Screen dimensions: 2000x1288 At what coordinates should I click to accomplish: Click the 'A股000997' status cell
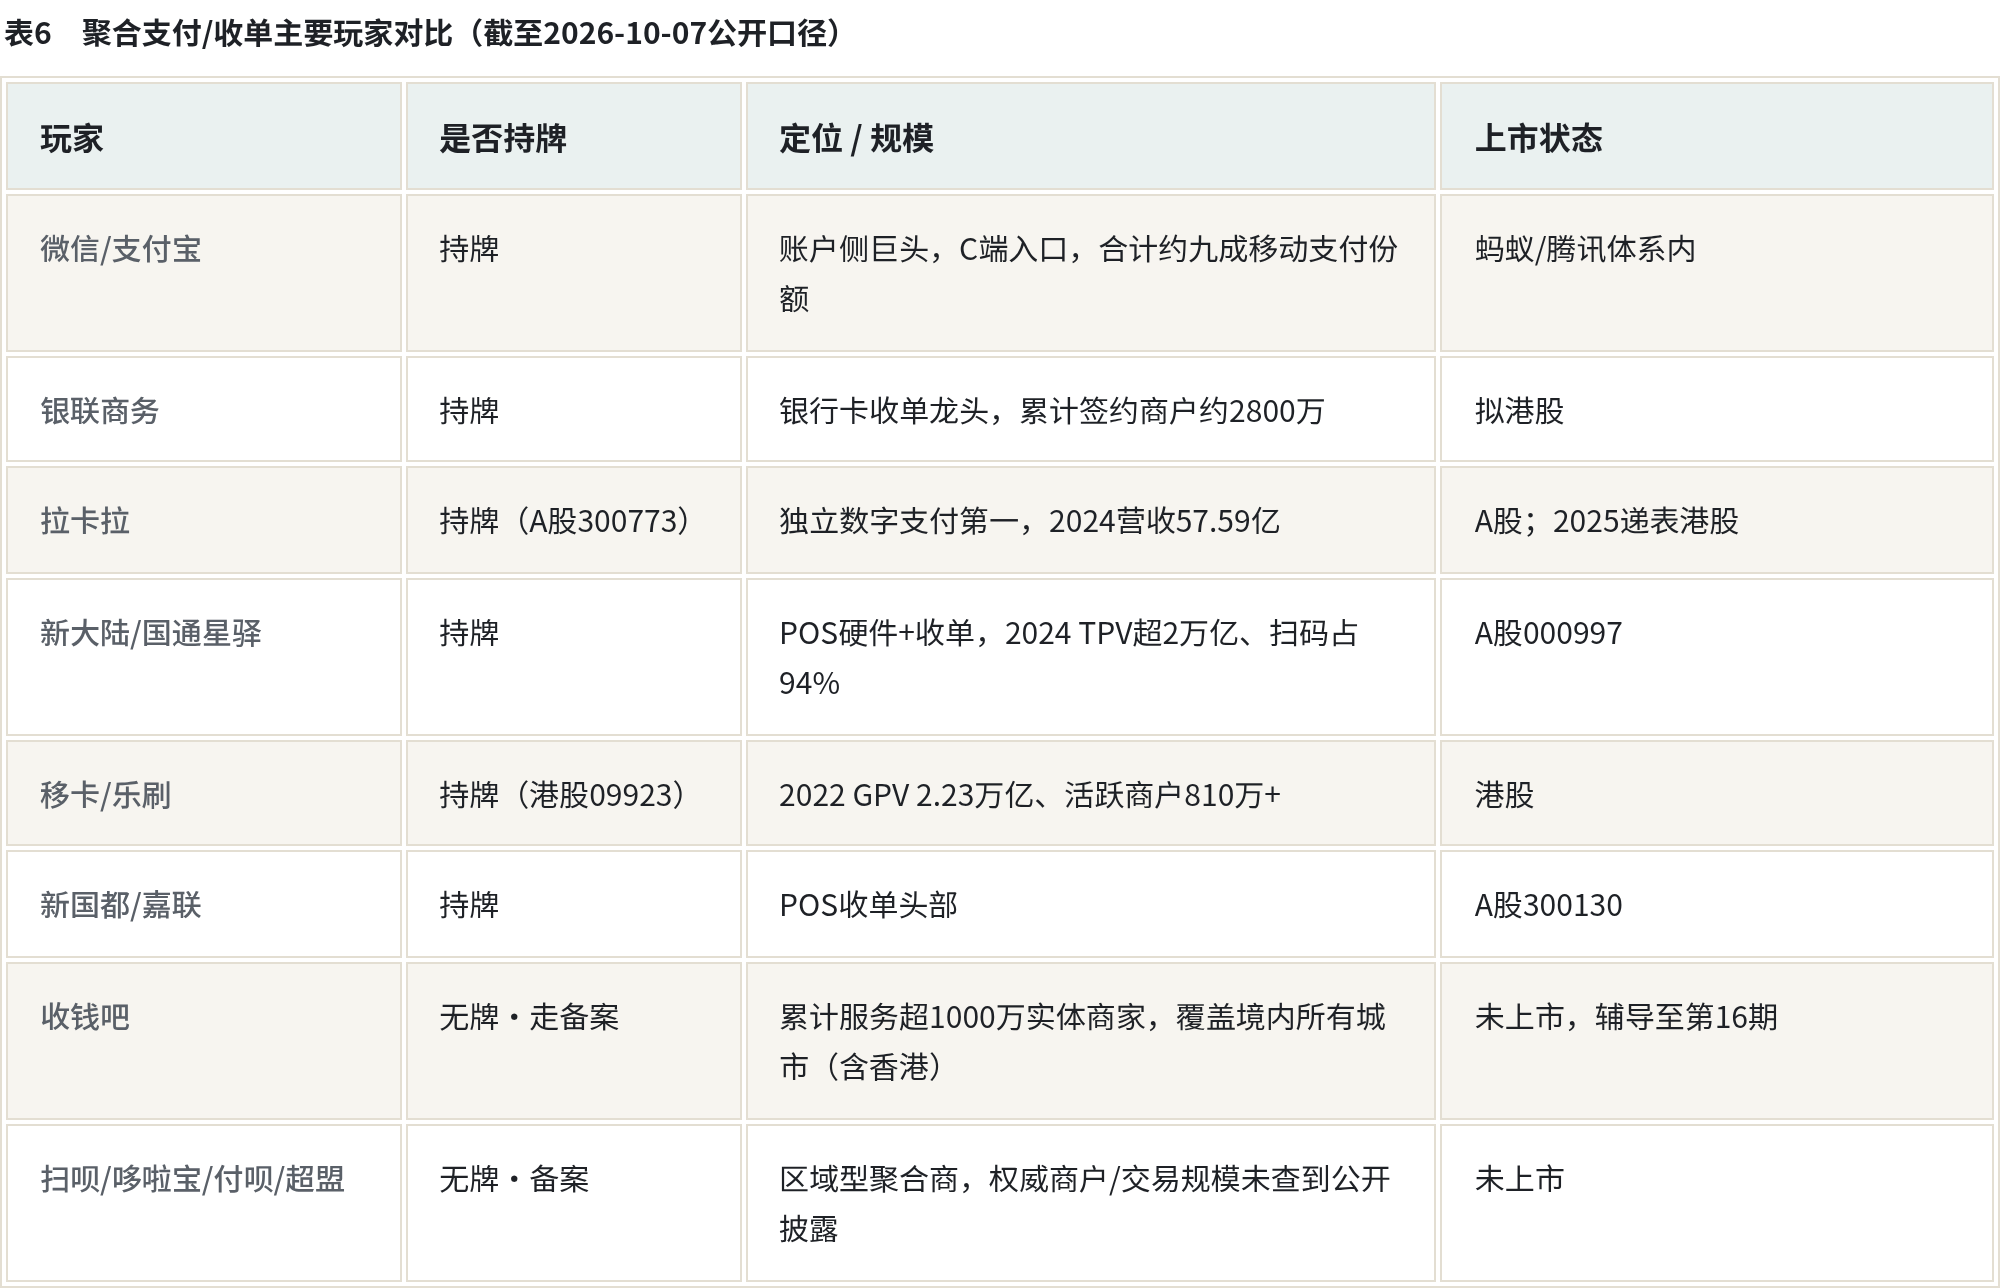1717,657
